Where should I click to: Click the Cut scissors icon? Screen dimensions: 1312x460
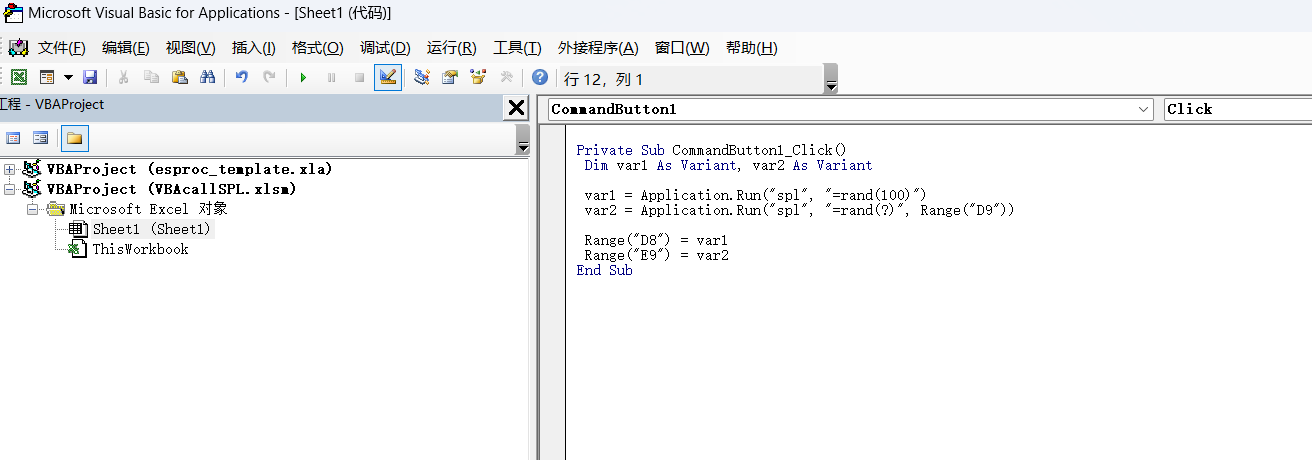124,77
